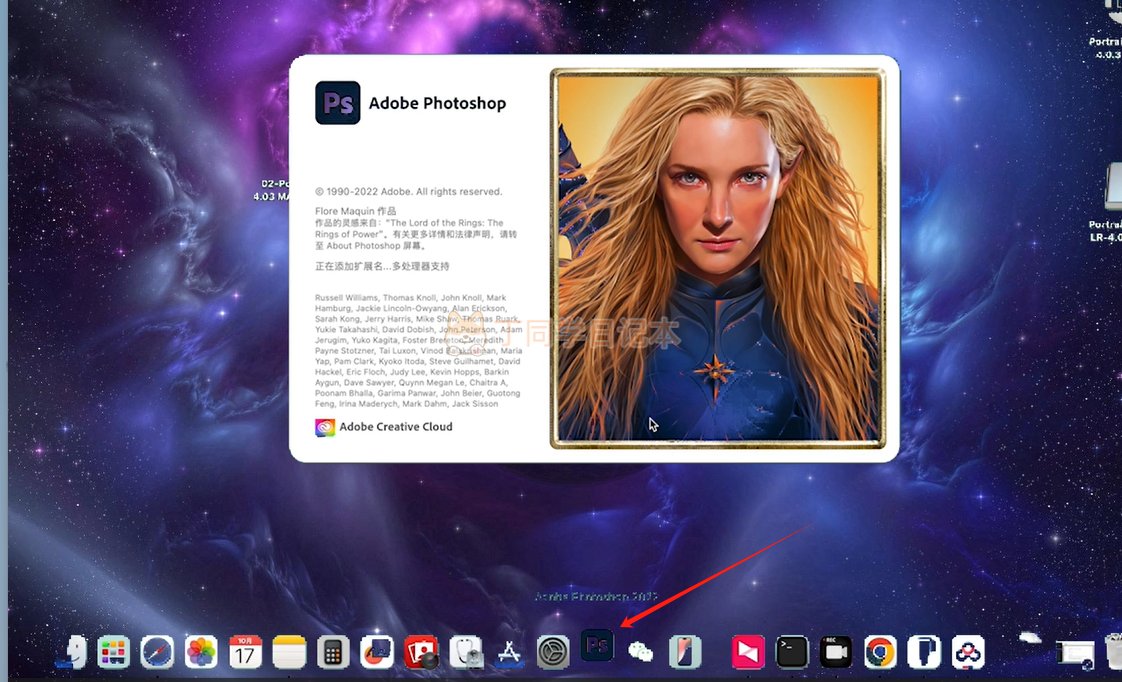Click the Ps logo on splash screen

337,103
